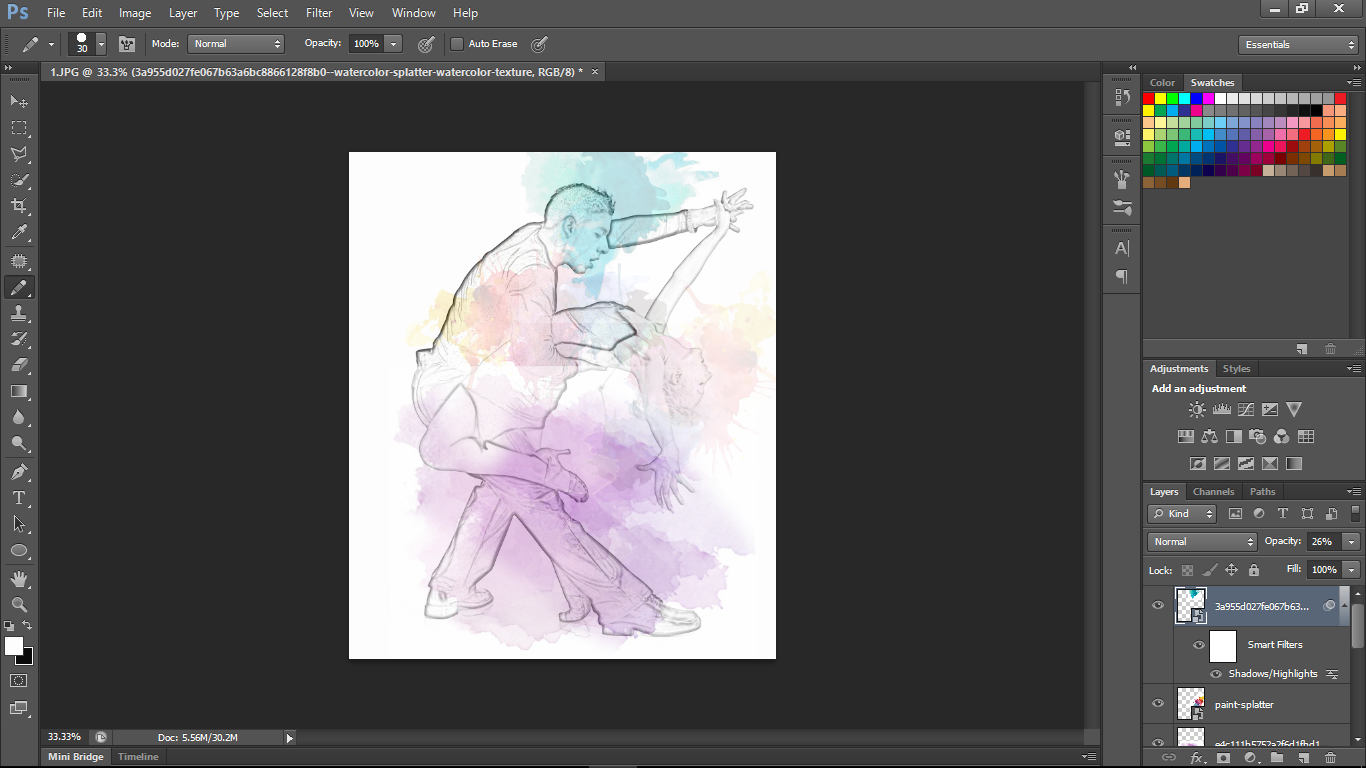Open the Tool Preset picker arrow
The width and height of the screenshot is (1366, 768).
click(51, 44)
